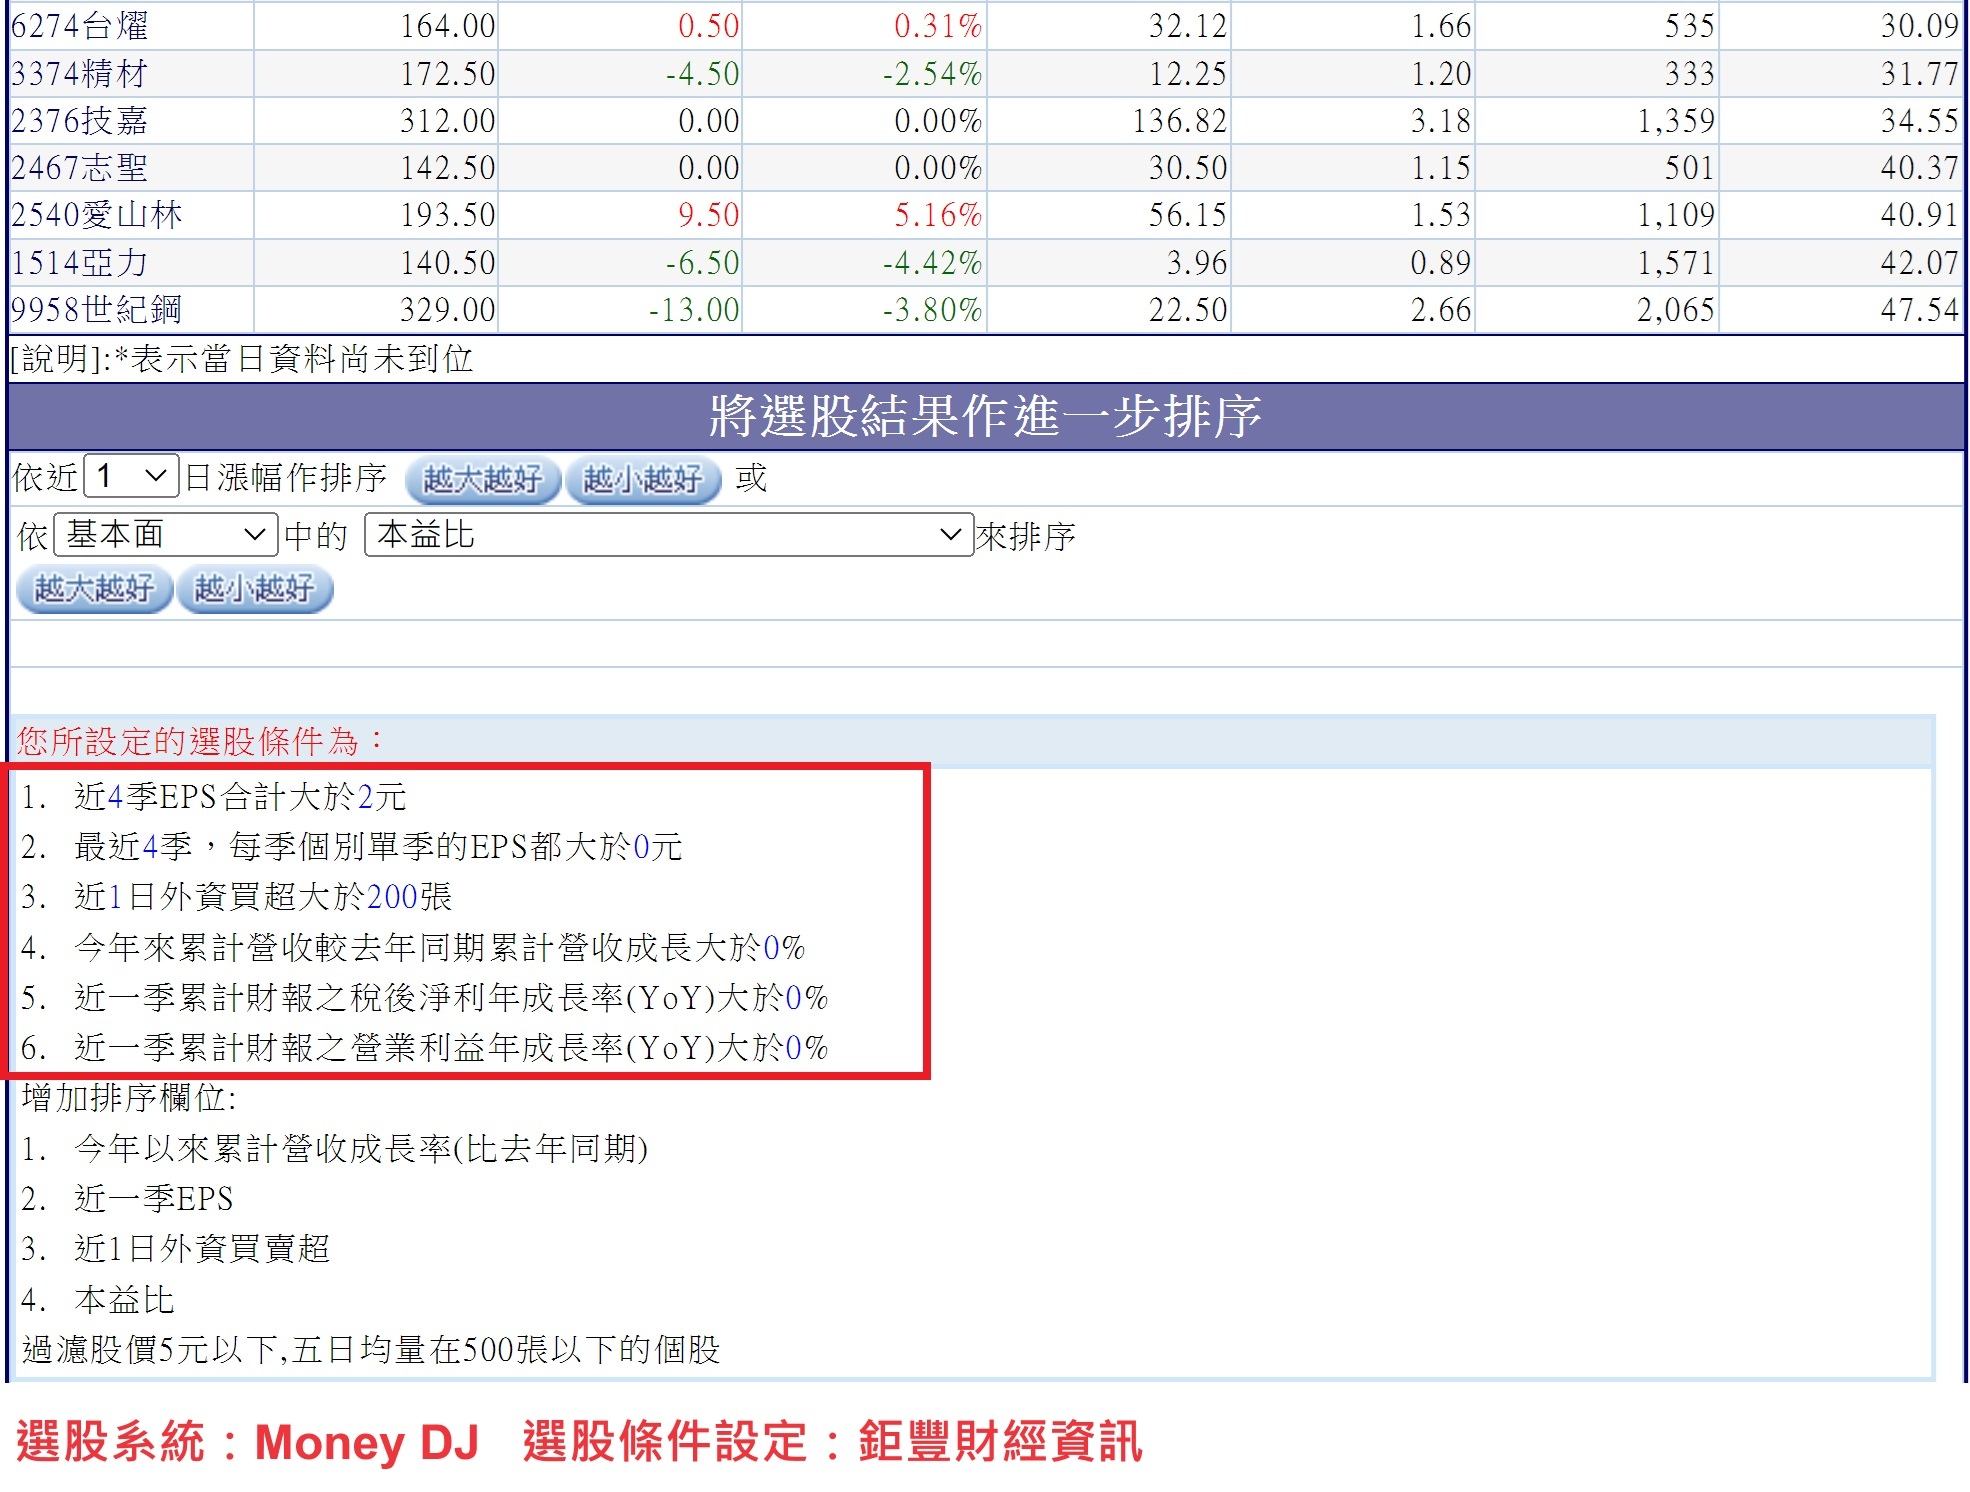
Task: Click 越大越好 button beside 日漲幅作排序
Action: (x=482, y=480)
